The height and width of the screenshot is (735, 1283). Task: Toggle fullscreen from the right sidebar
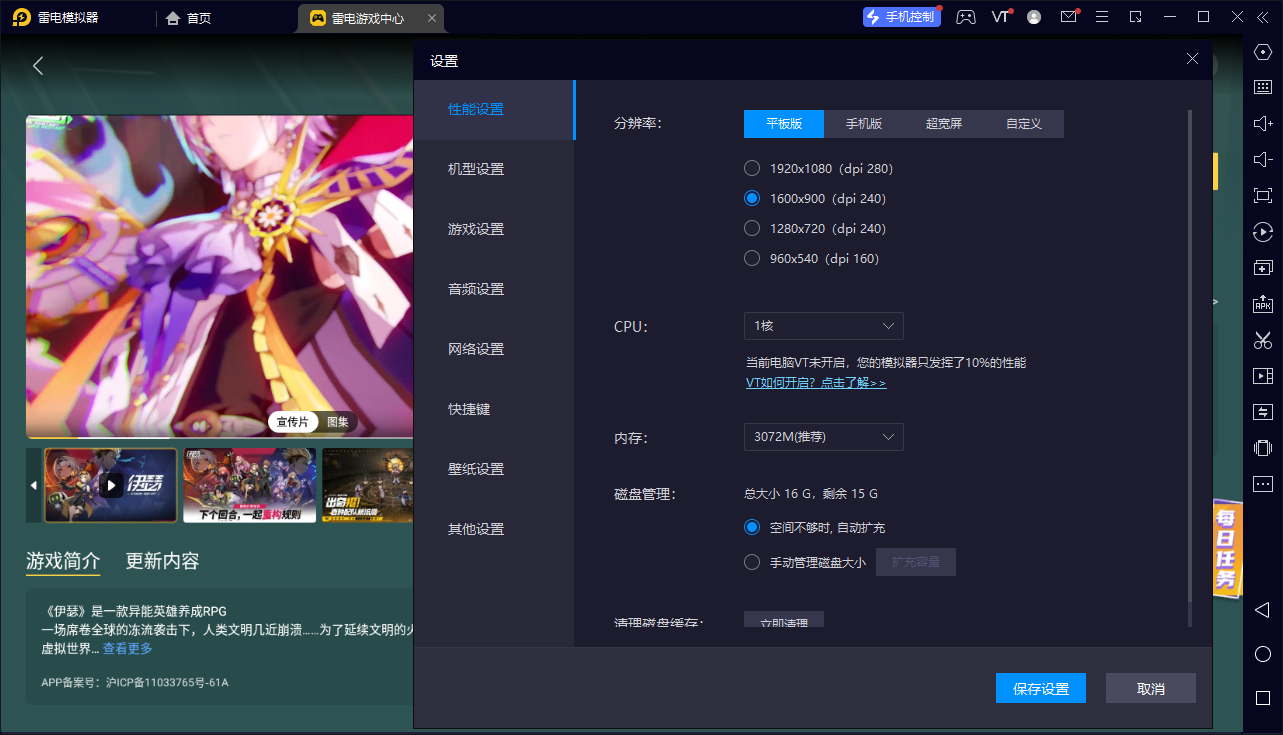(x=1263, y=195)
